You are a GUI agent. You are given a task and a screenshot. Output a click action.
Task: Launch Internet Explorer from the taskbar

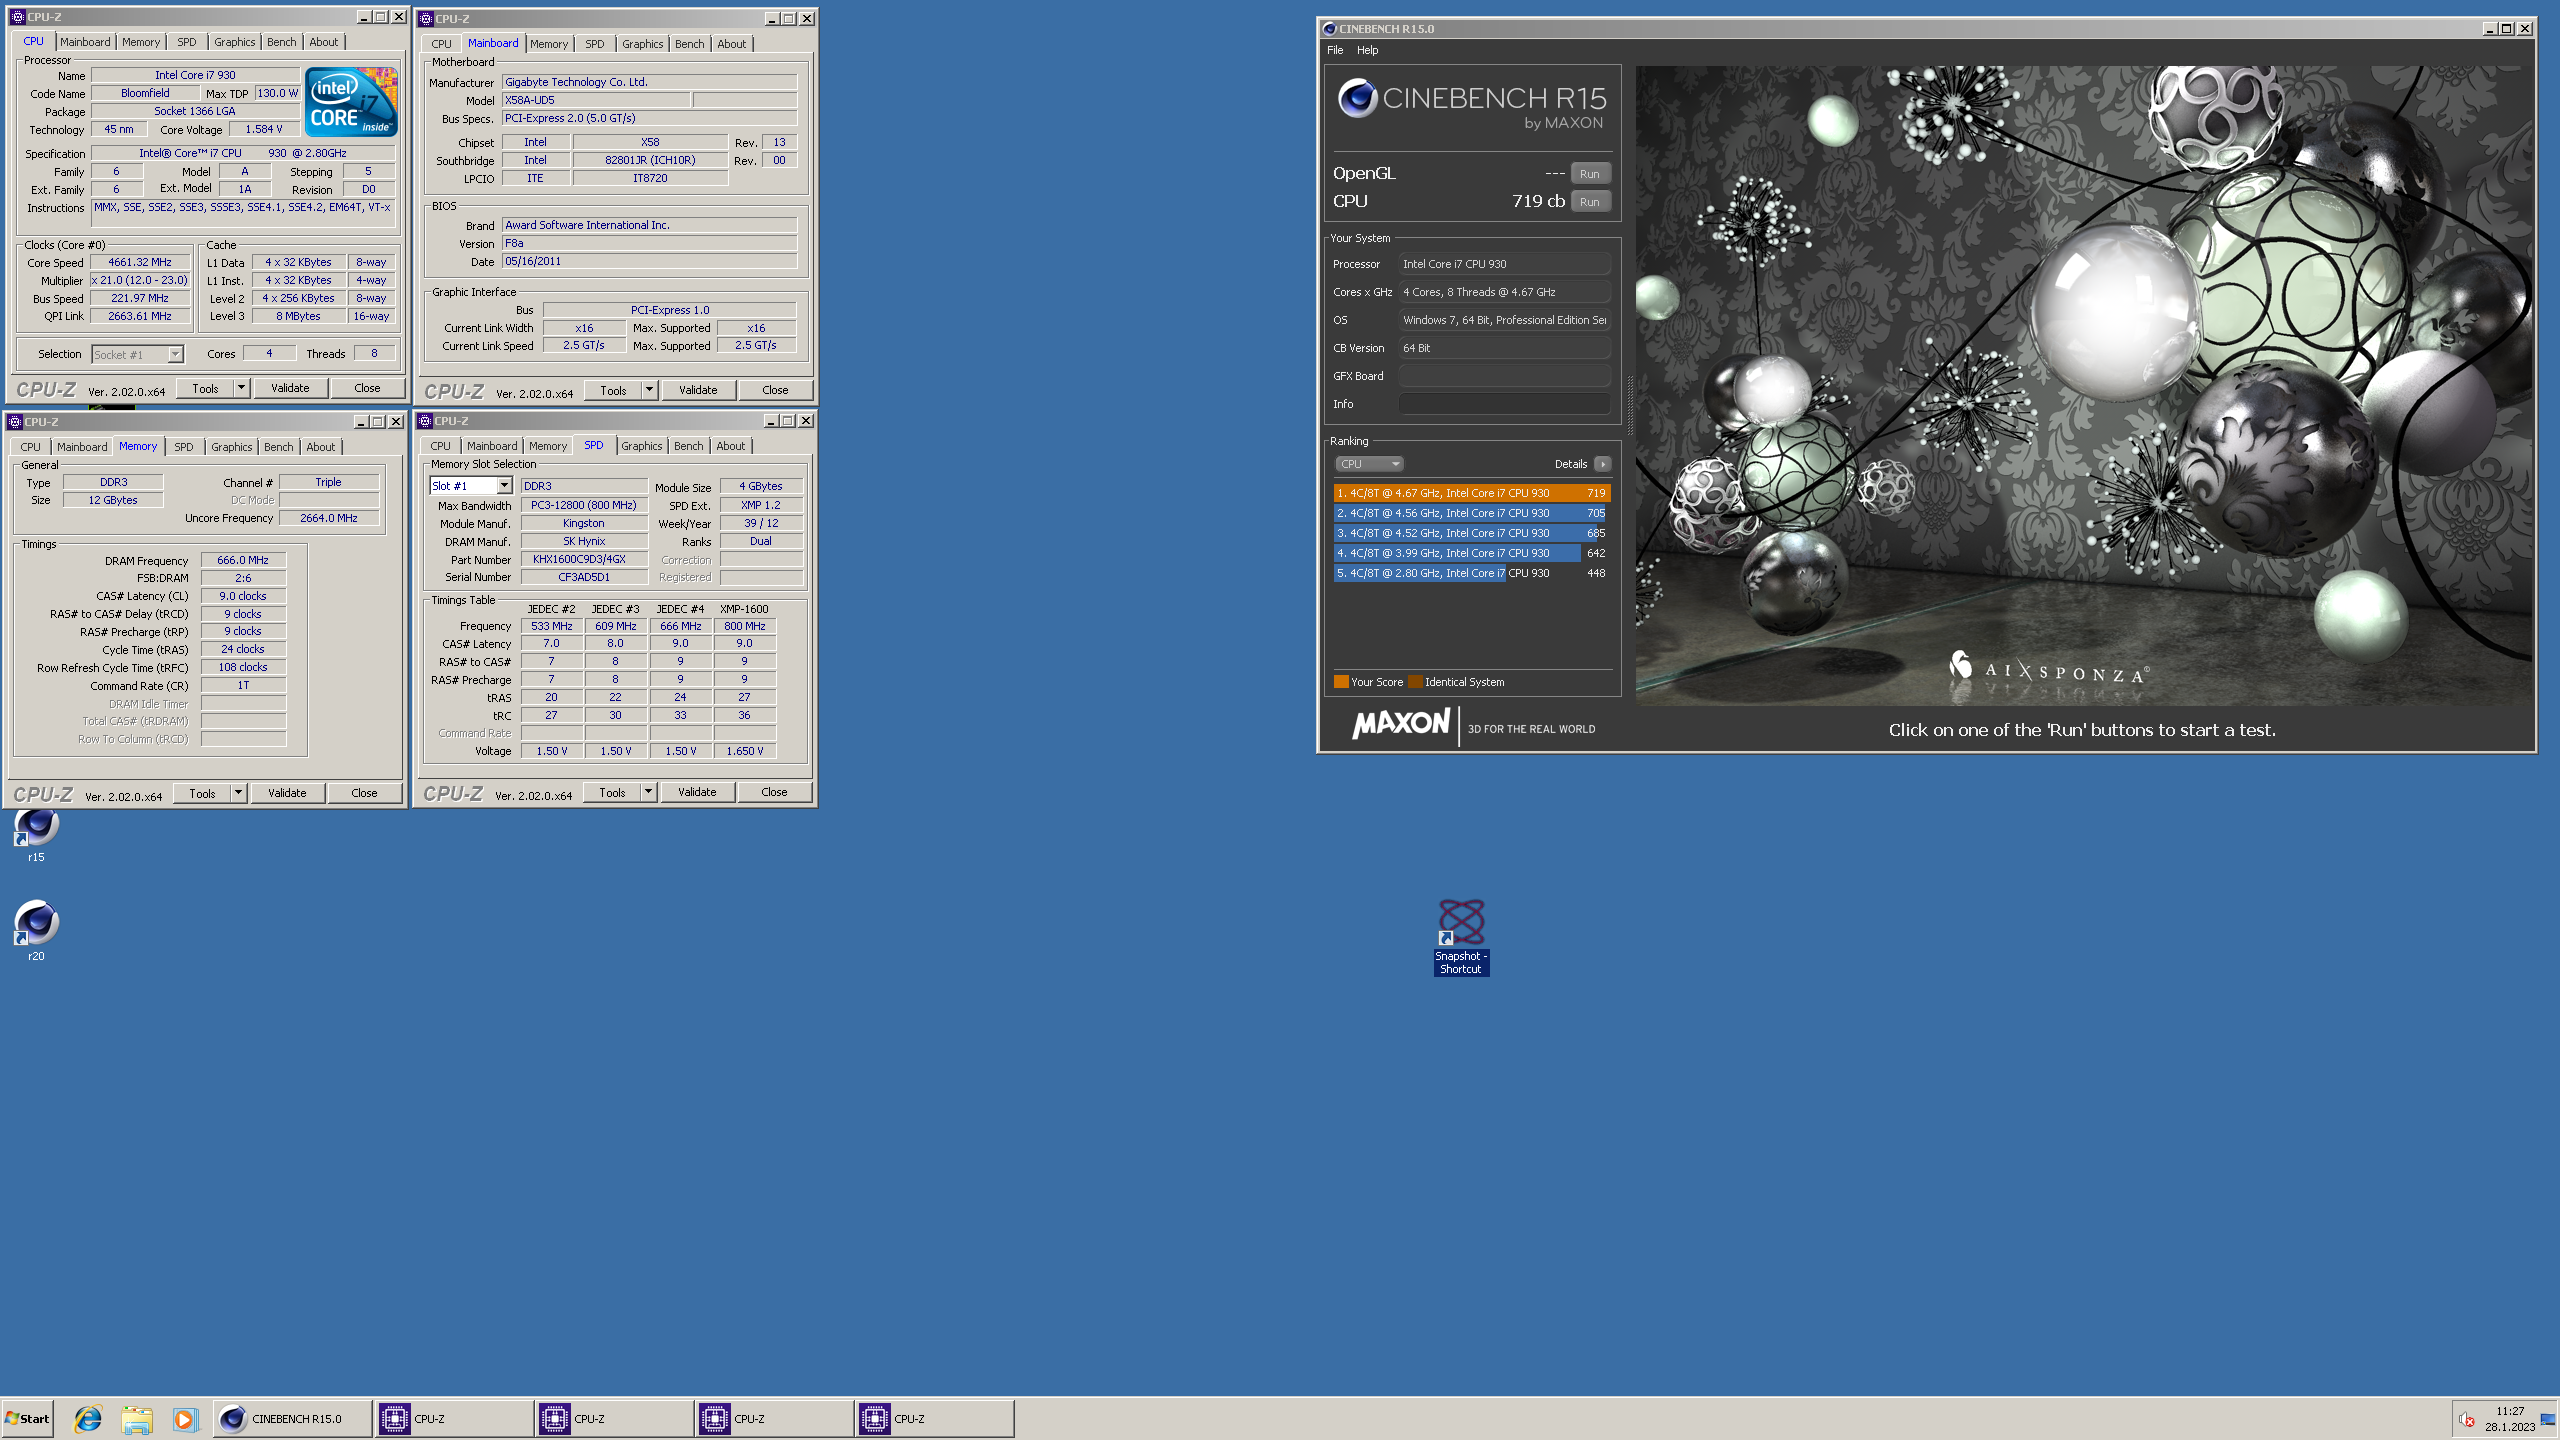[88, 1418]
